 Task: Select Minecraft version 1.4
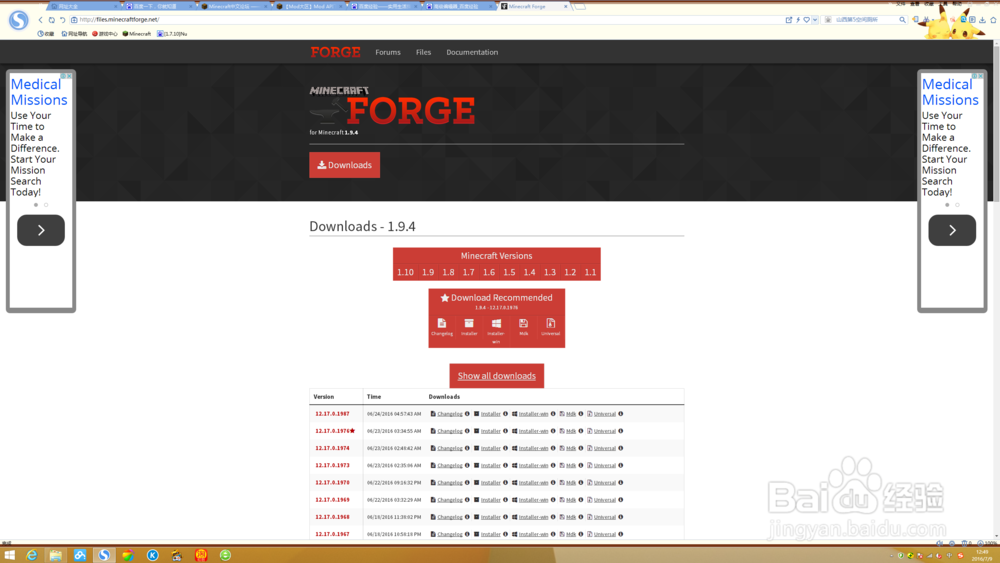[529, 272]
